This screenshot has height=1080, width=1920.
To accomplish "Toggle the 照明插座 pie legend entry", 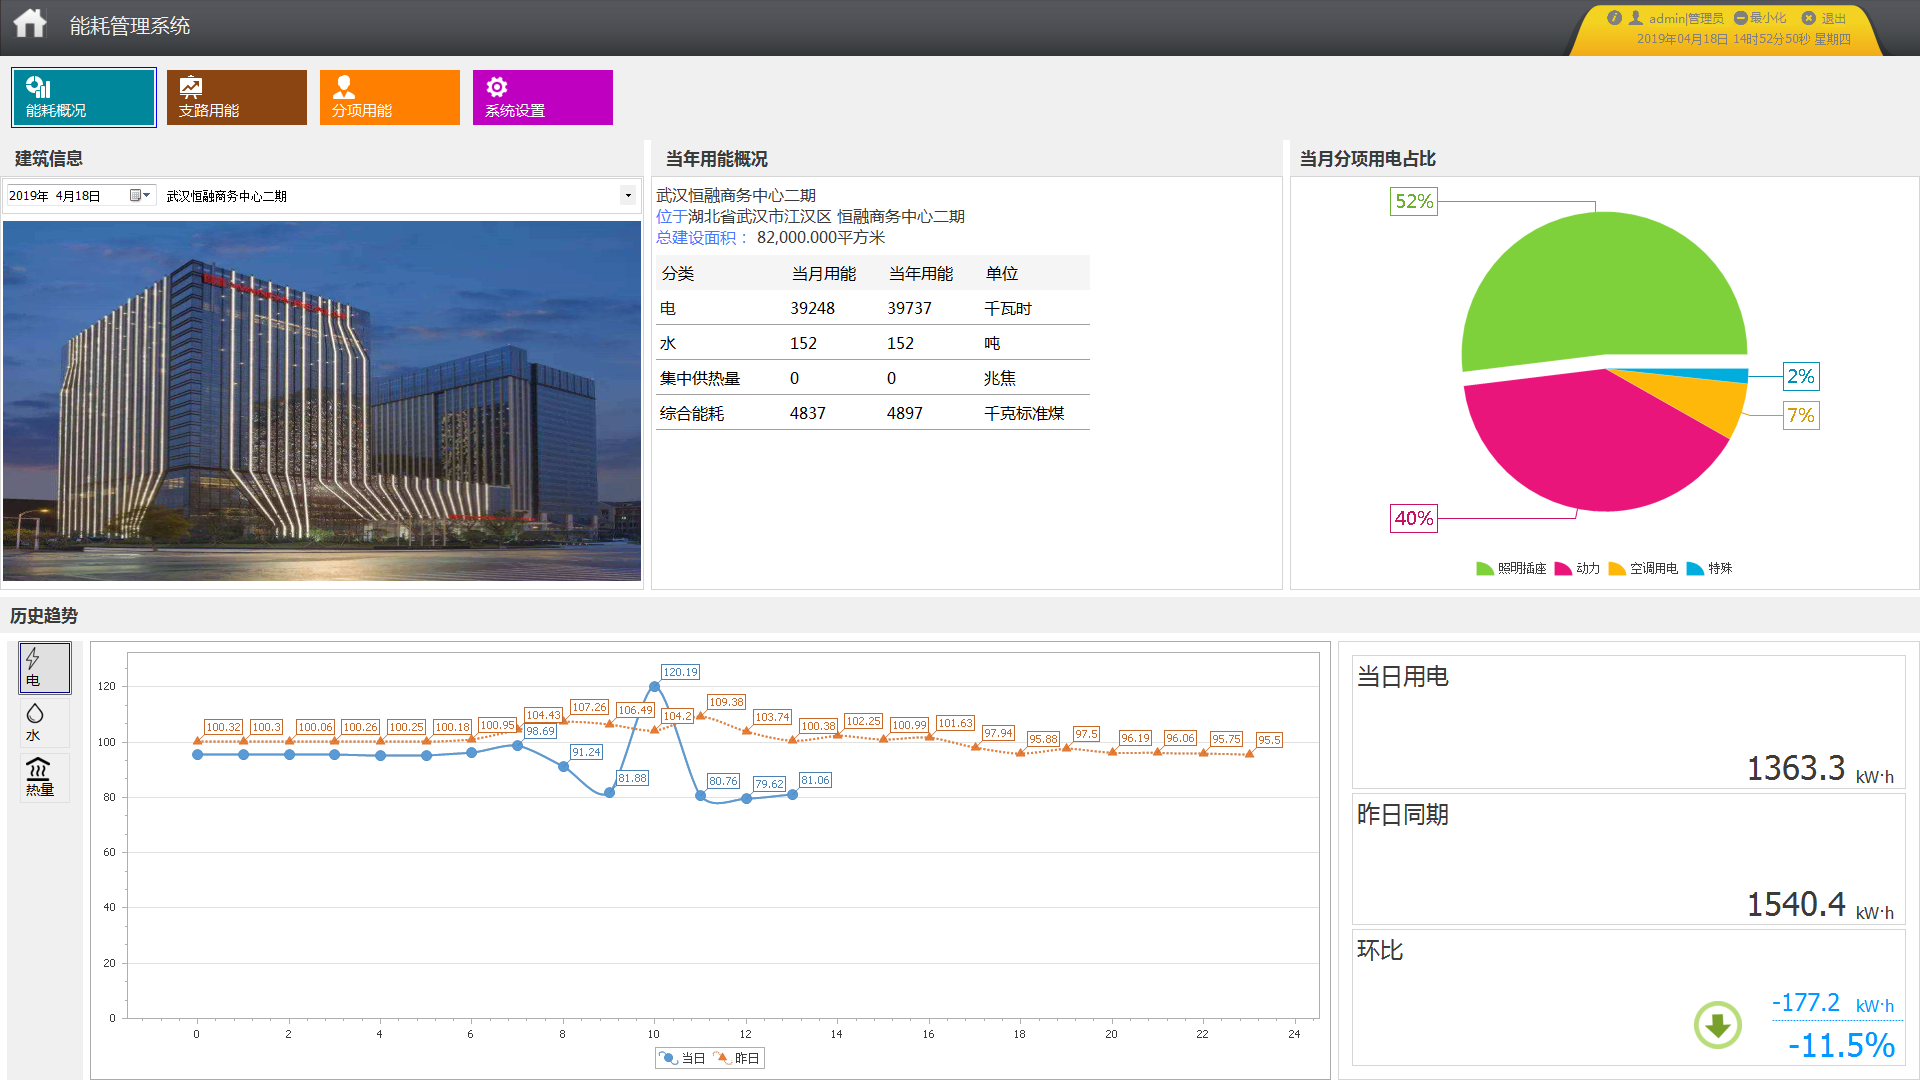I will tap(1511, 568).
